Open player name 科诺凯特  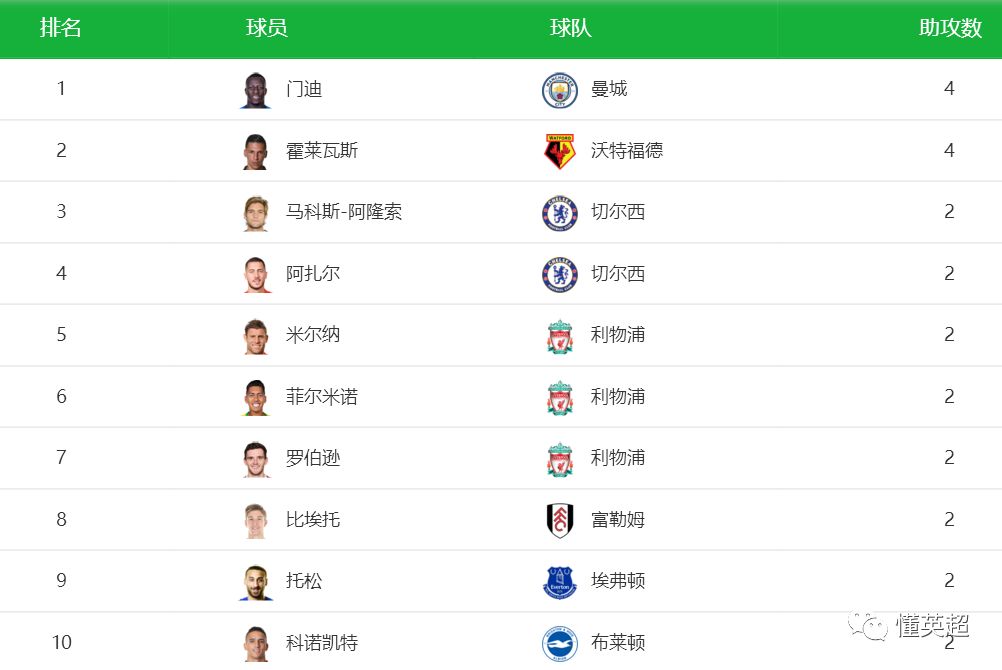321,643
